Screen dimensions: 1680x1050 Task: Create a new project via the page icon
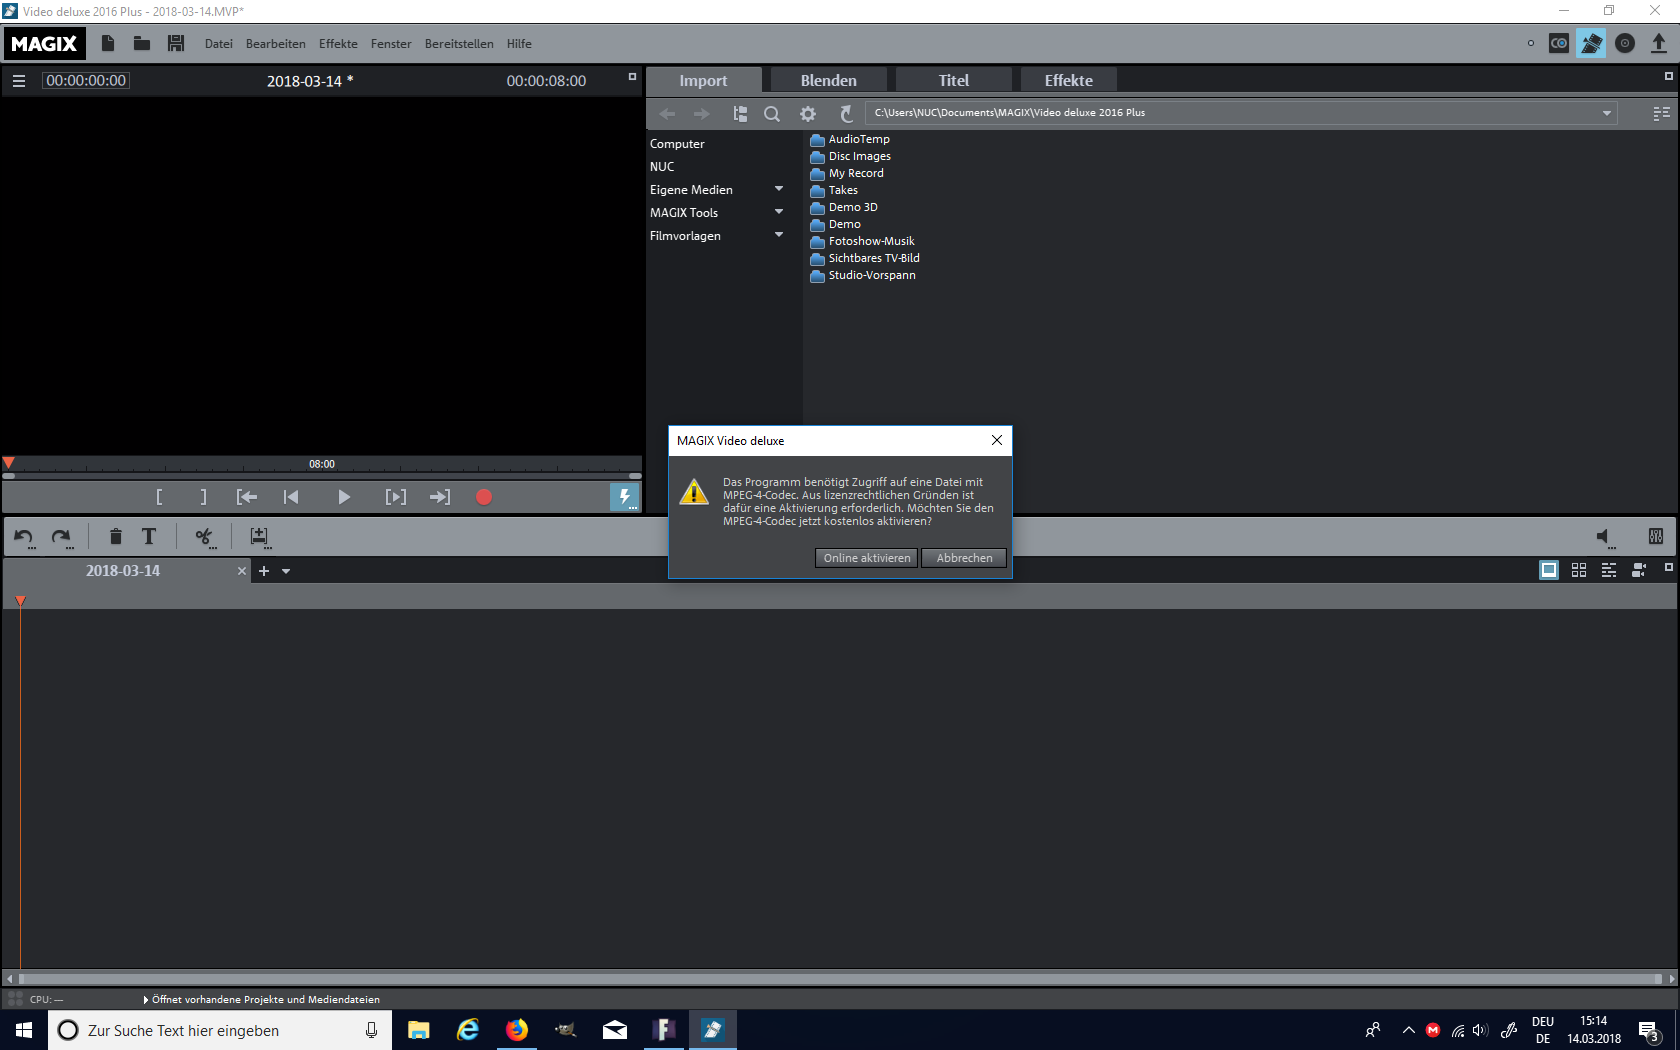click(108, 43)
